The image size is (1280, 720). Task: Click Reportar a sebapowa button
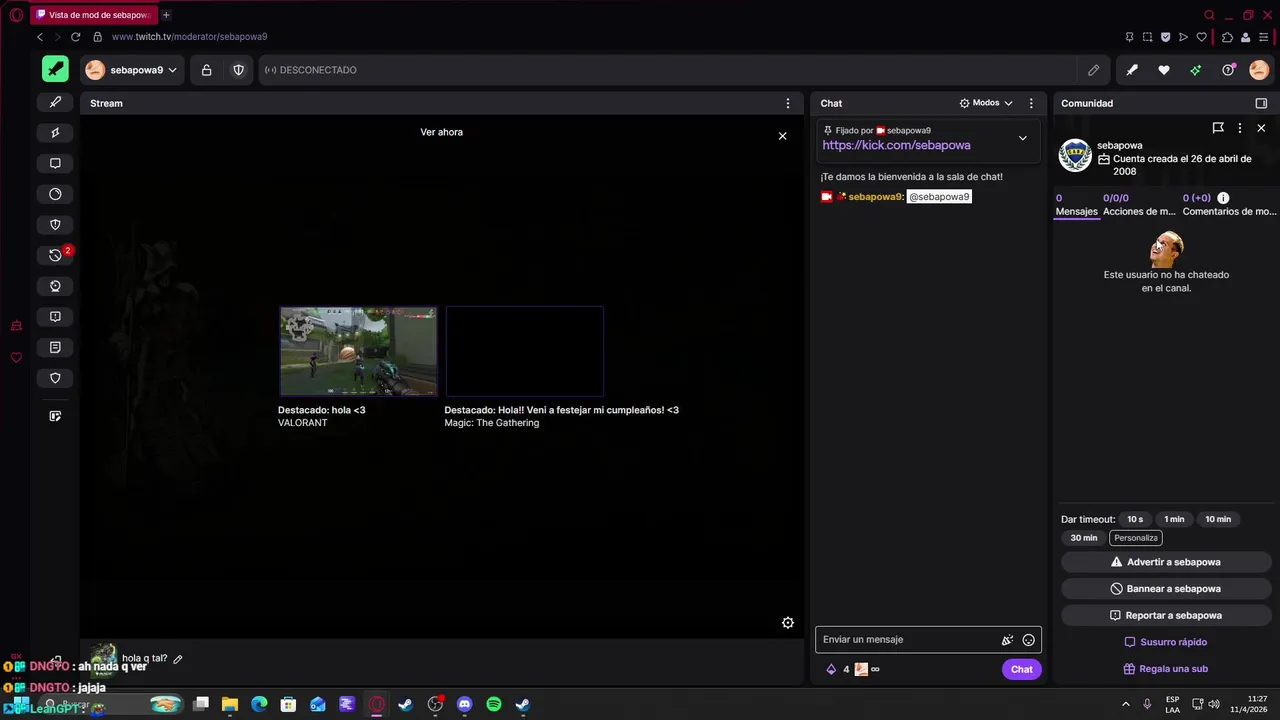tap(1166, 615)
